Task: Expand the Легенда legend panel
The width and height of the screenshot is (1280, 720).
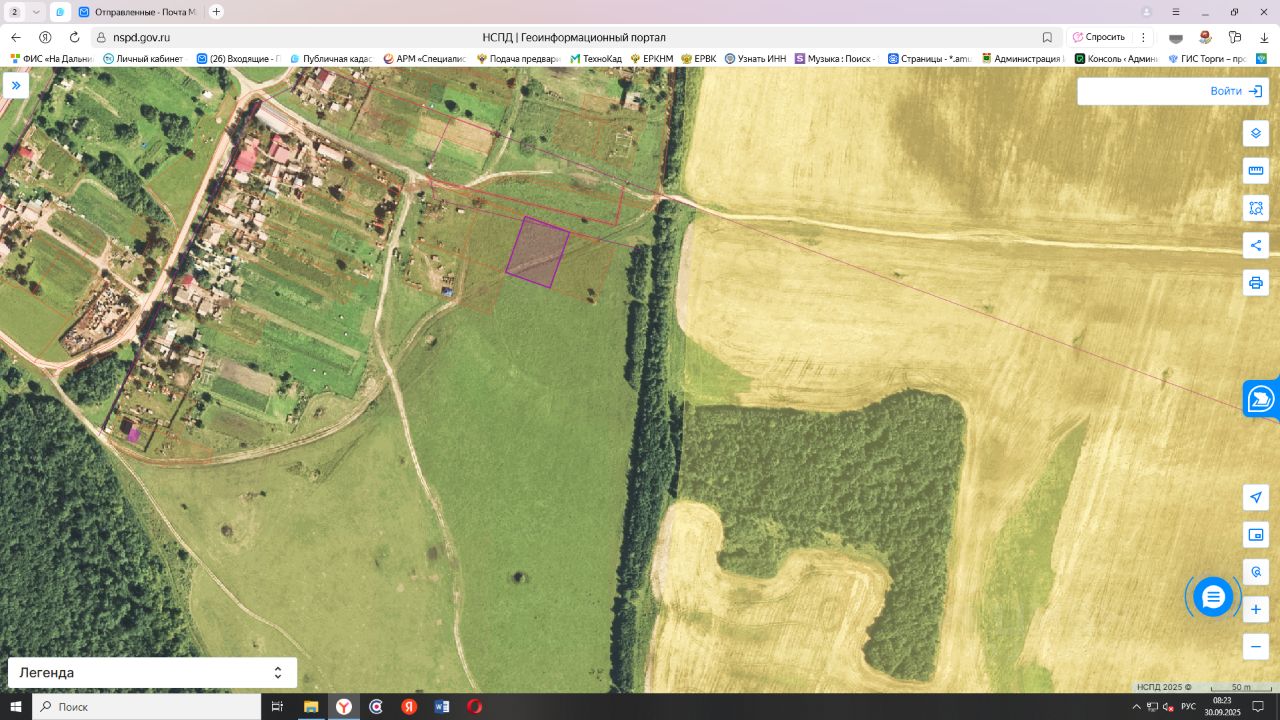Action: pyautogui.click(x=152, y=673)
